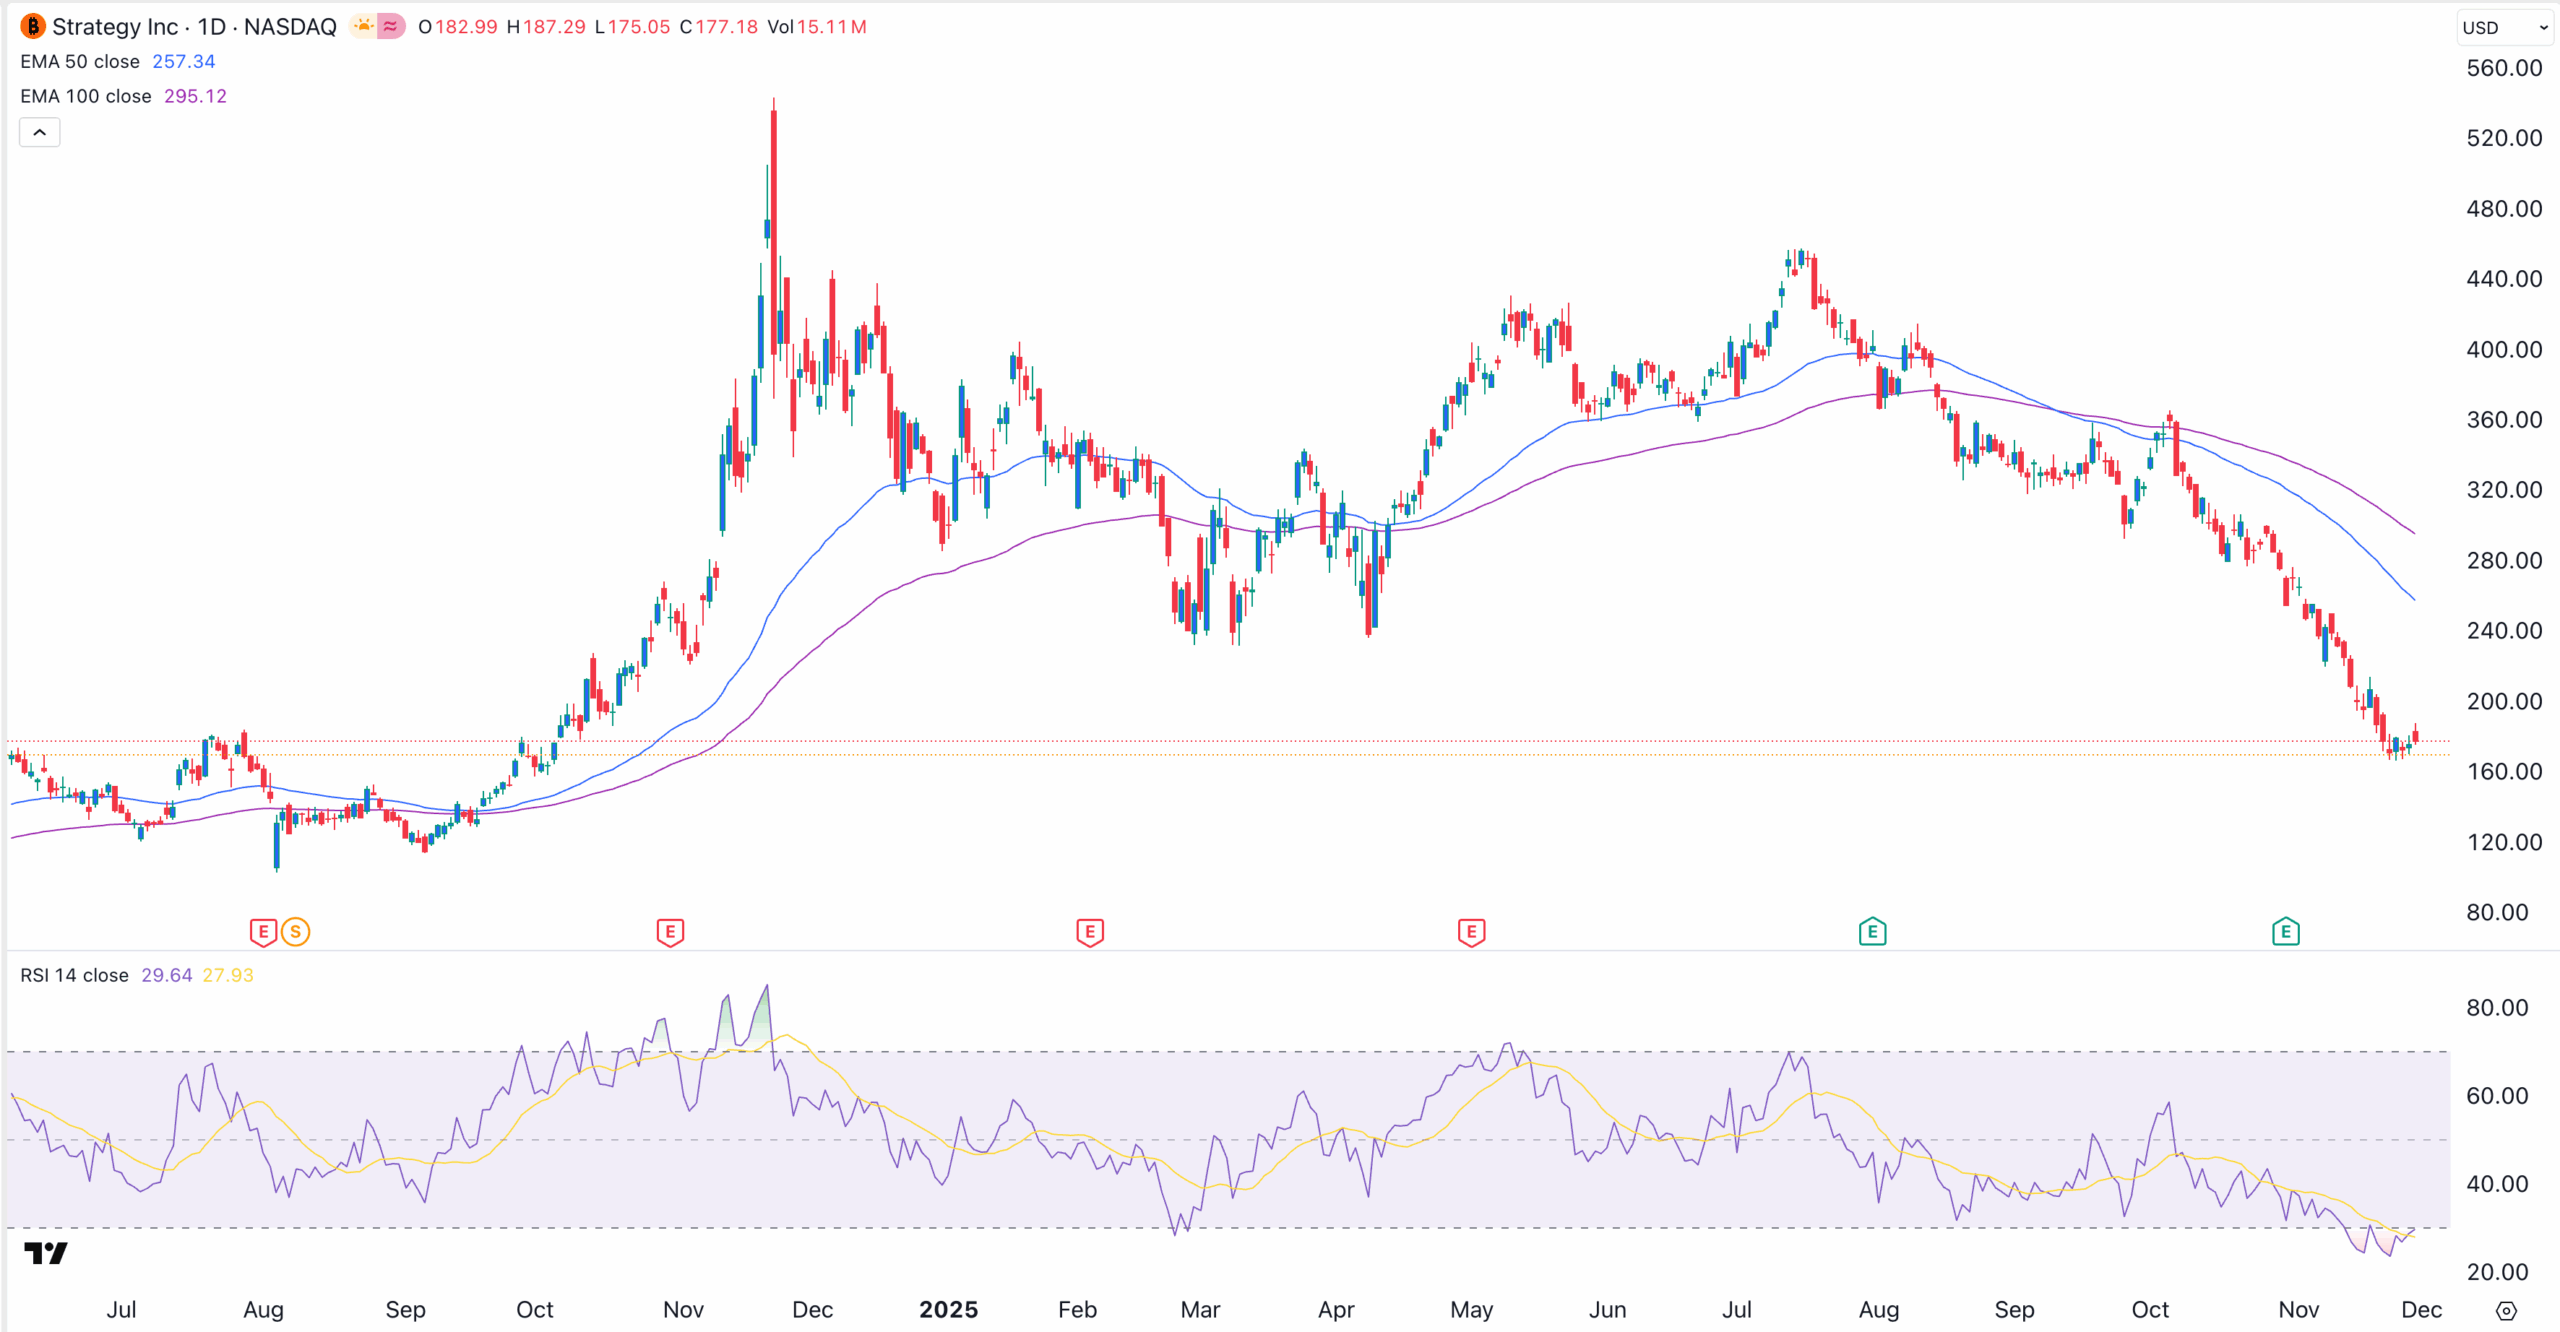Click the RSI average value 27.93
The height and width of the screenshot is (1332, 2560).
coord(228,975)
